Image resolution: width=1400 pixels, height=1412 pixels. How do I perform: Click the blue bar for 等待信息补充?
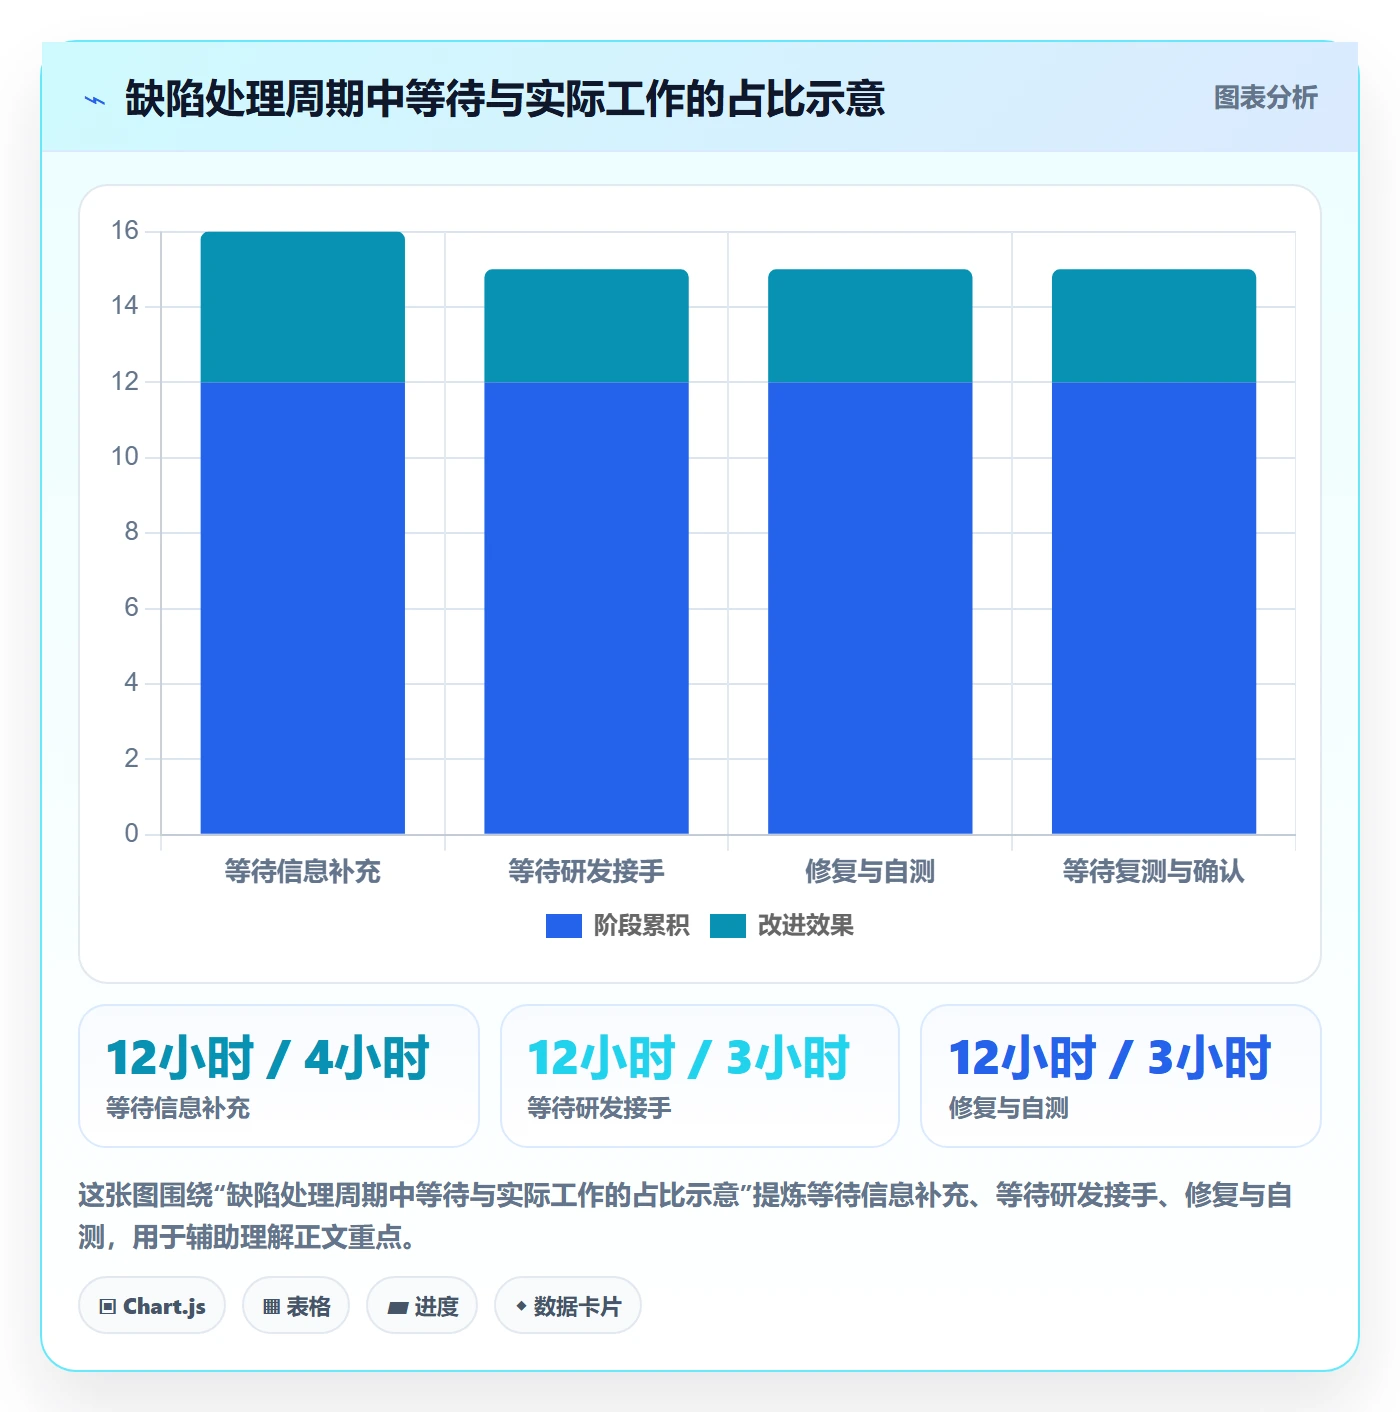pos(303,608)
